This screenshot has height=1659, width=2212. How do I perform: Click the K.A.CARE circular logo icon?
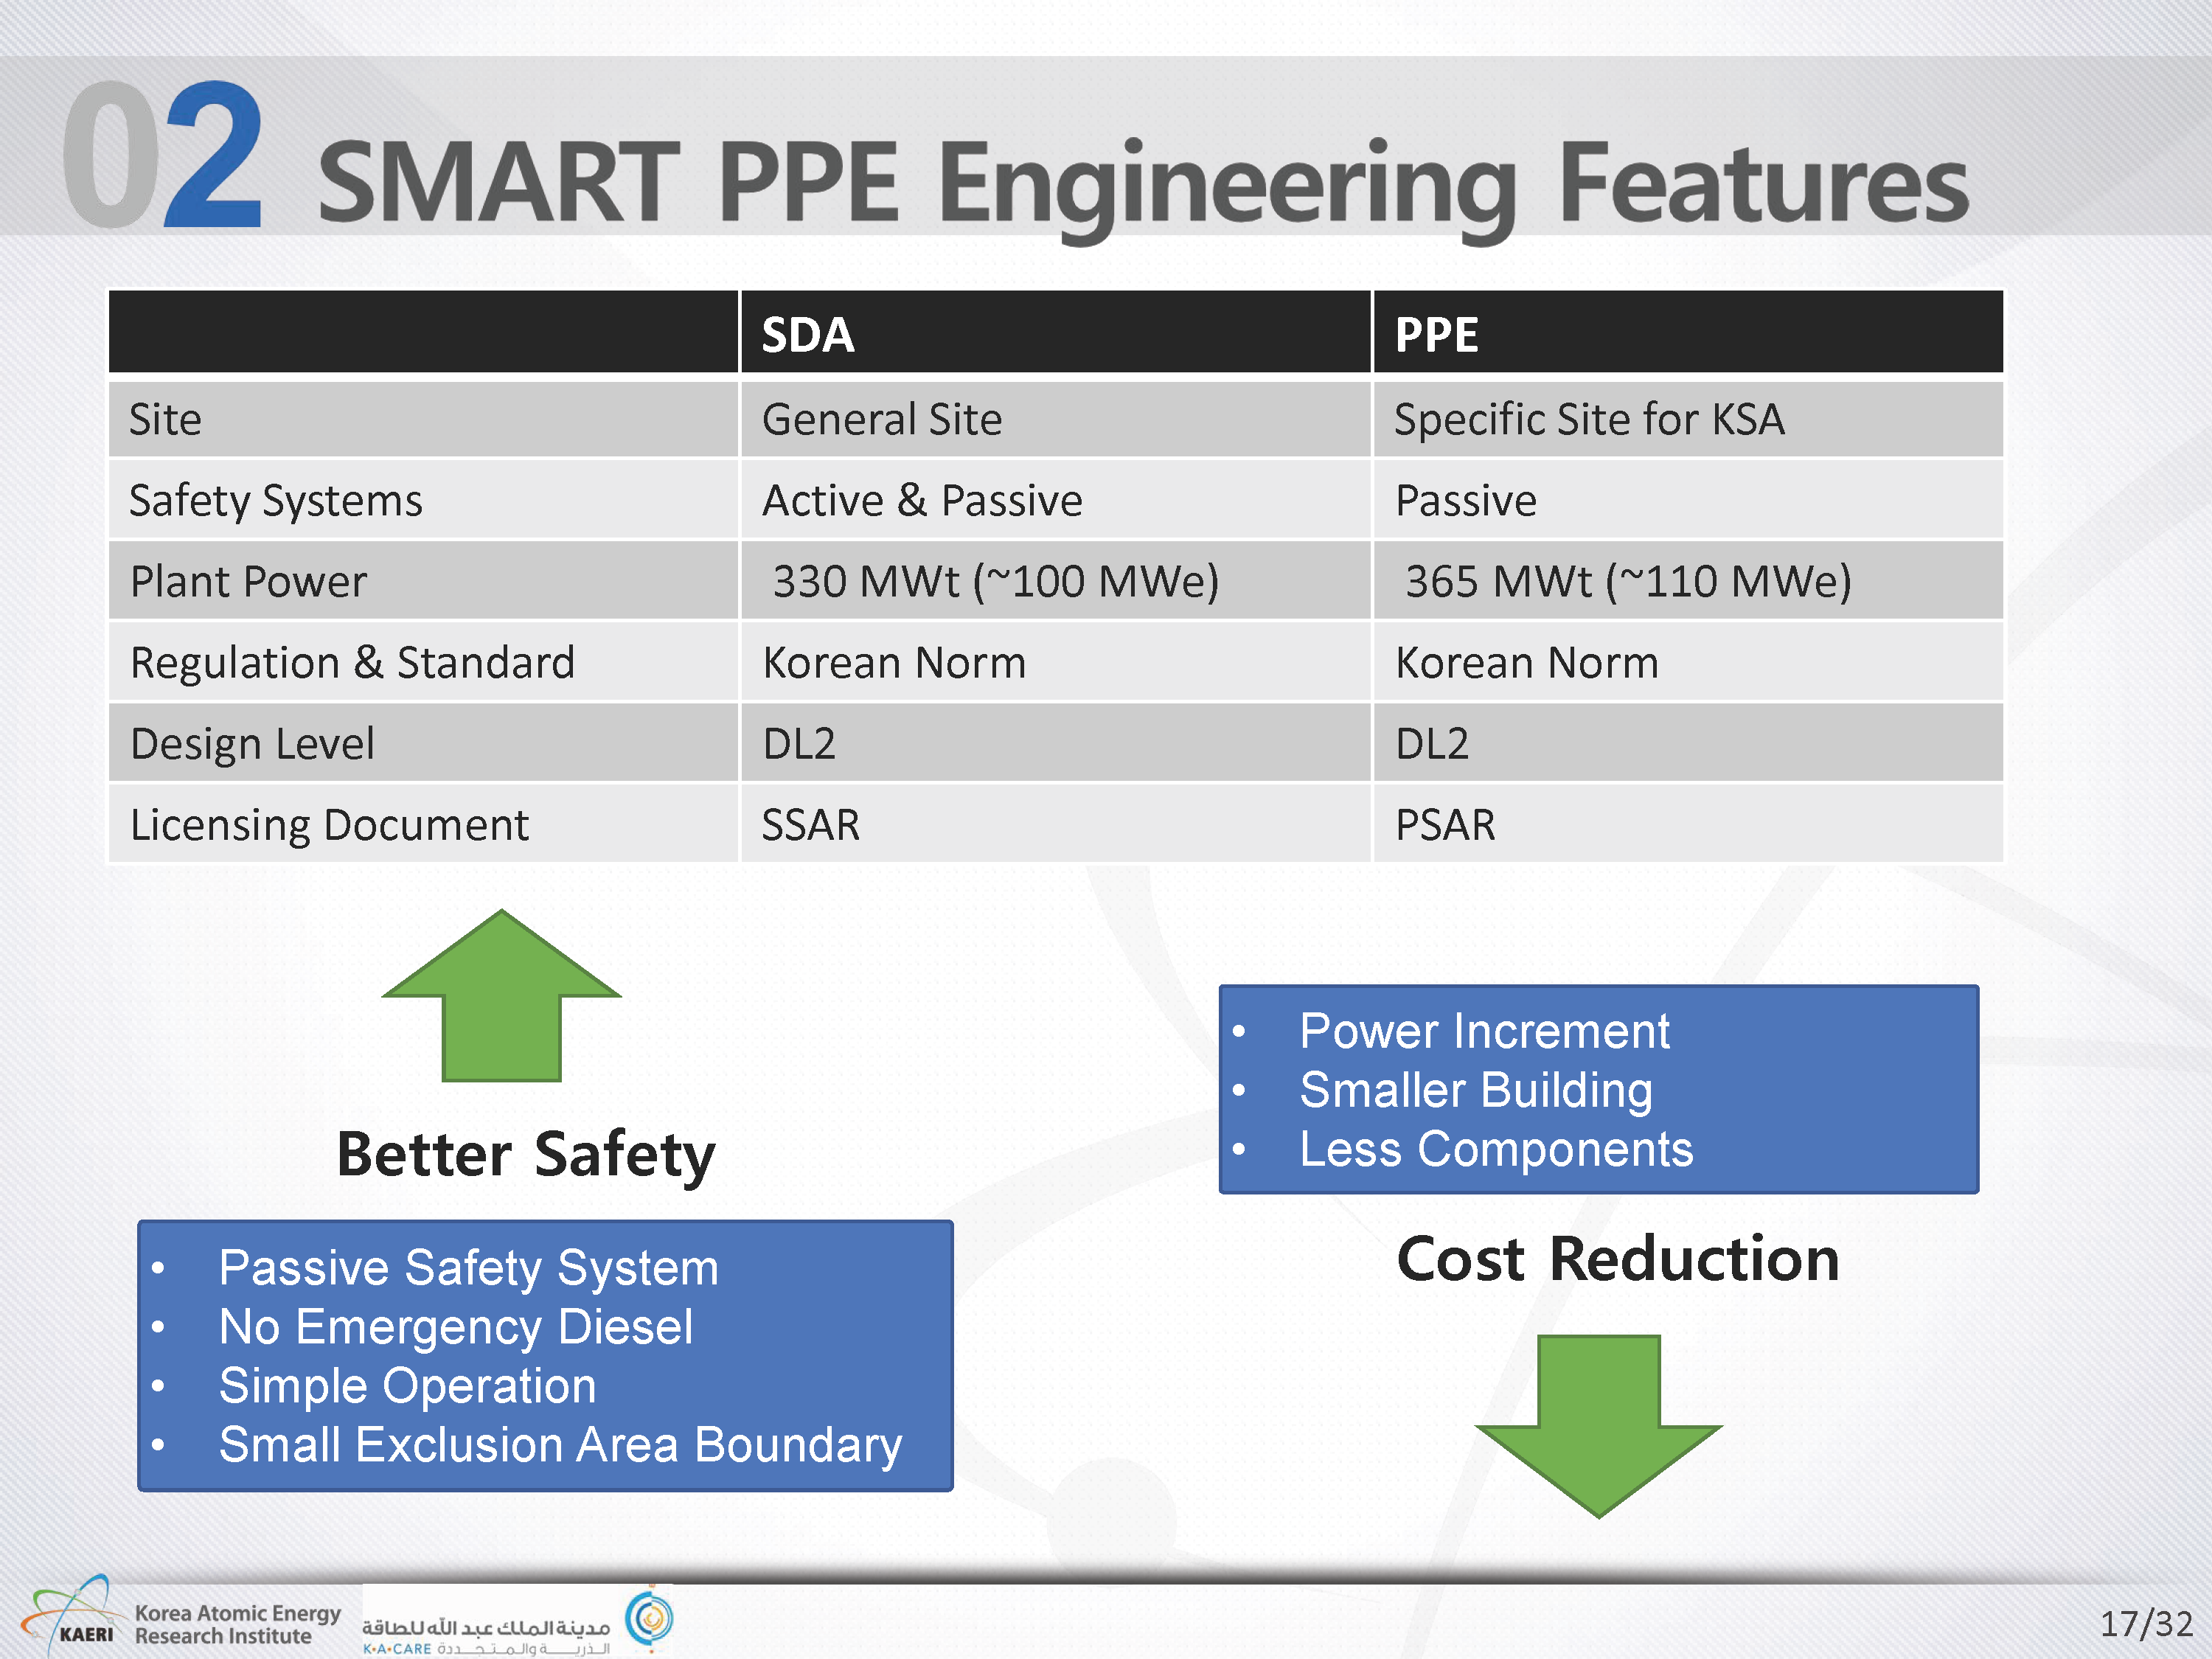coord(649,1616)
